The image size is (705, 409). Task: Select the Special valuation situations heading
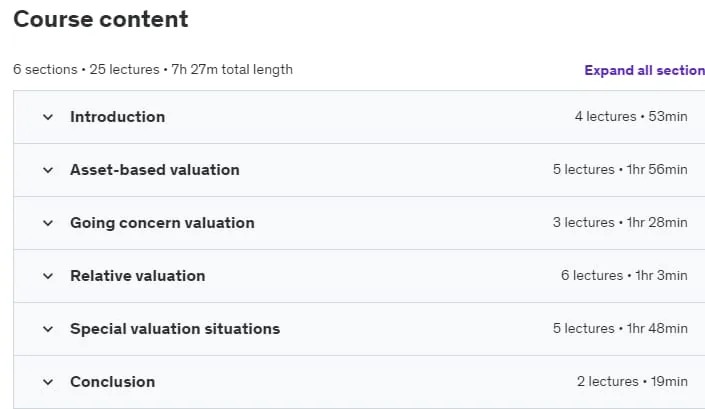[x=175, y=329]
